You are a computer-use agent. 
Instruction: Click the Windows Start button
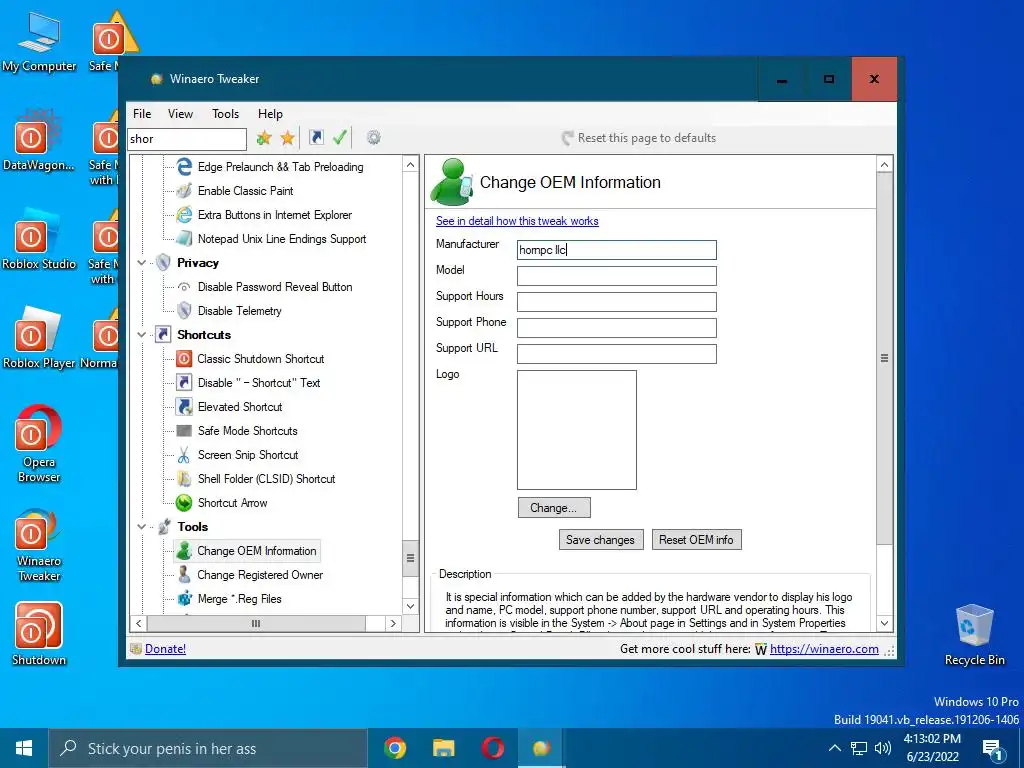[x=24, y=748]
